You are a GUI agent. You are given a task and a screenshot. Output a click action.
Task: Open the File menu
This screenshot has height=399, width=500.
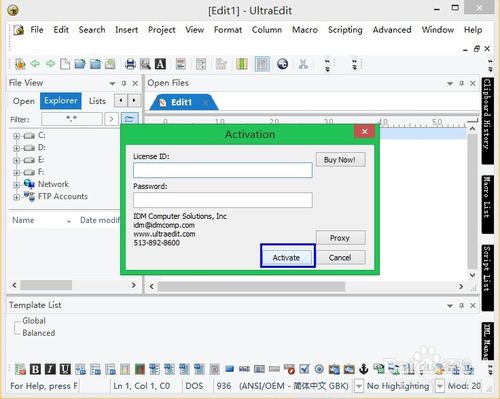click(37, 30)
